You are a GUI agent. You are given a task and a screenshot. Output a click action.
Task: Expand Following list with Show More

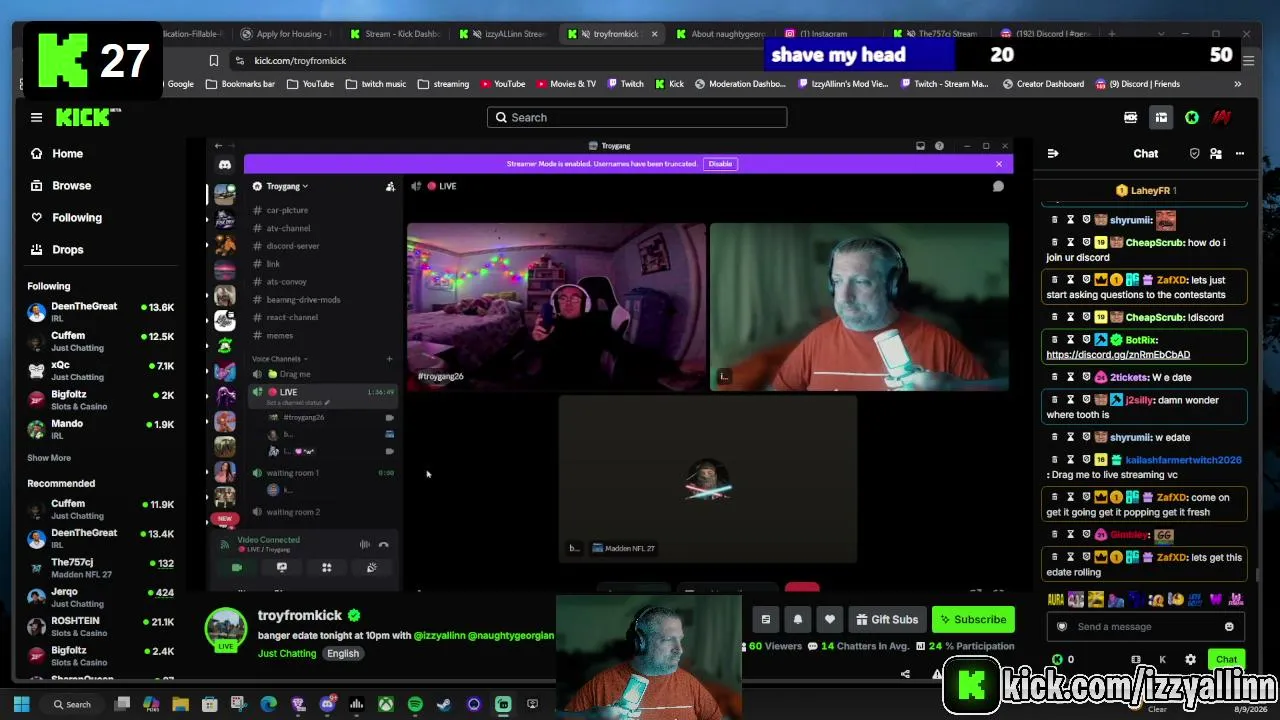(x=49, y=458)
